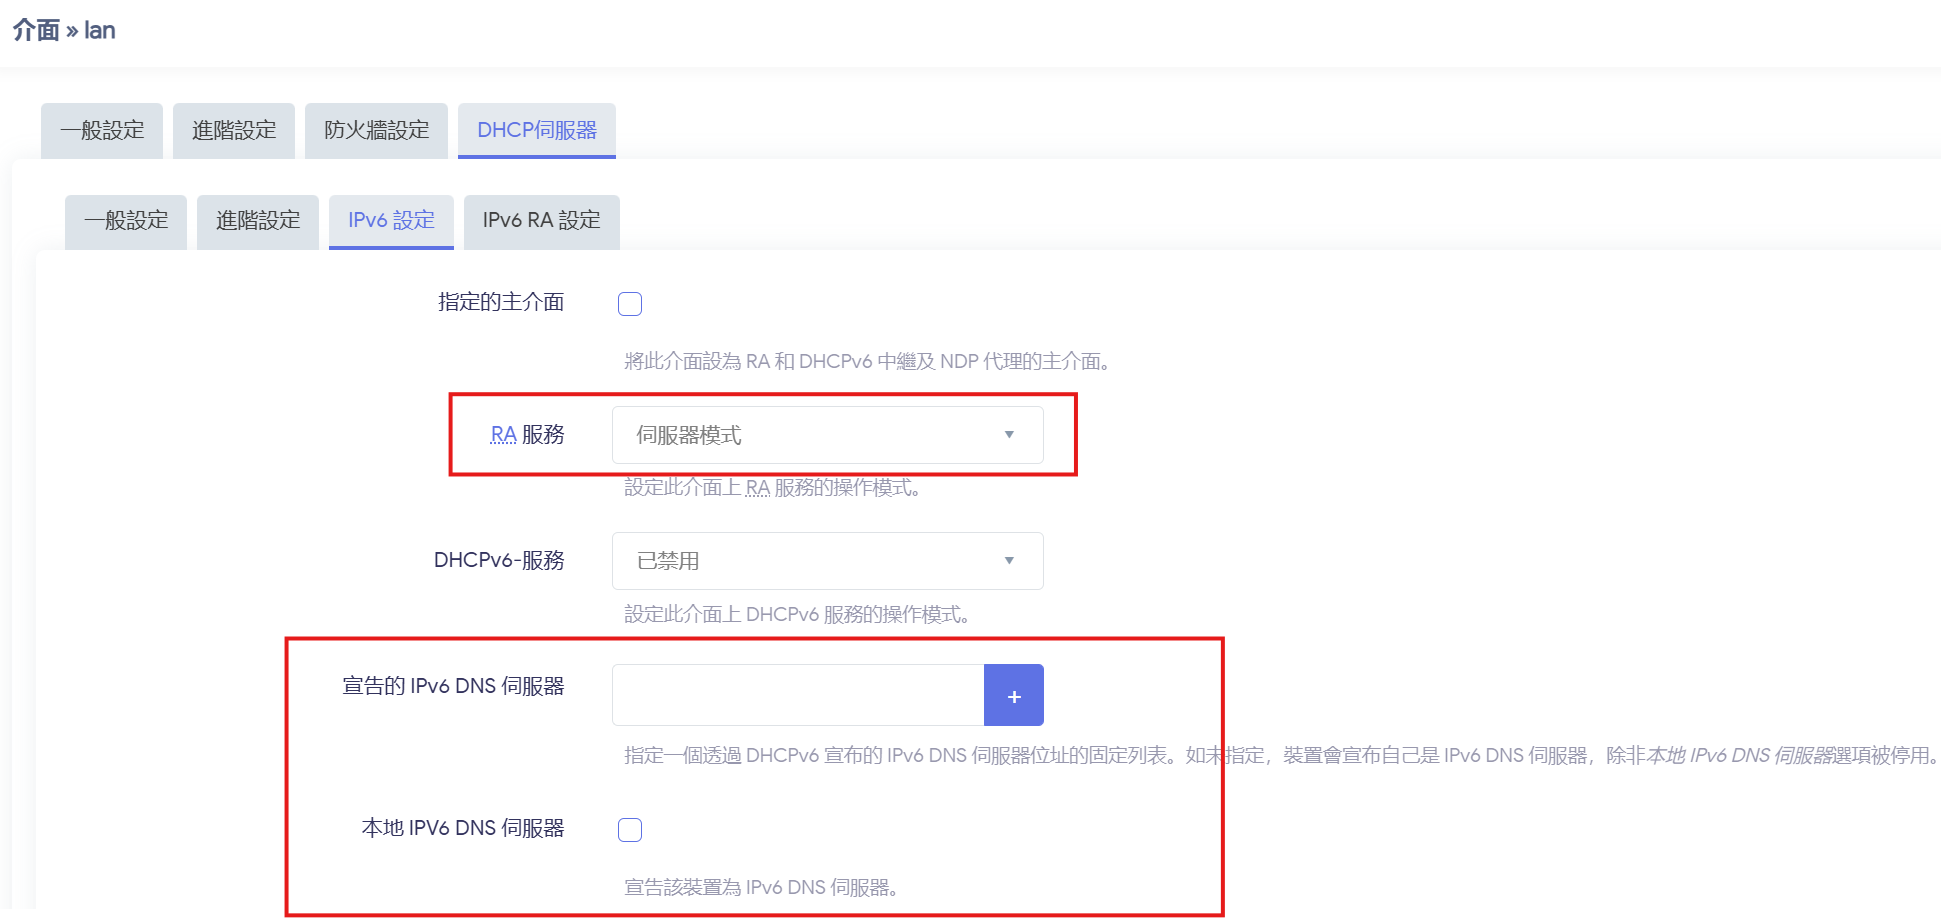
Task: Expand the DHCPv6-服務 dropdown showing 已禁用
Action: (x=827, y=561)
